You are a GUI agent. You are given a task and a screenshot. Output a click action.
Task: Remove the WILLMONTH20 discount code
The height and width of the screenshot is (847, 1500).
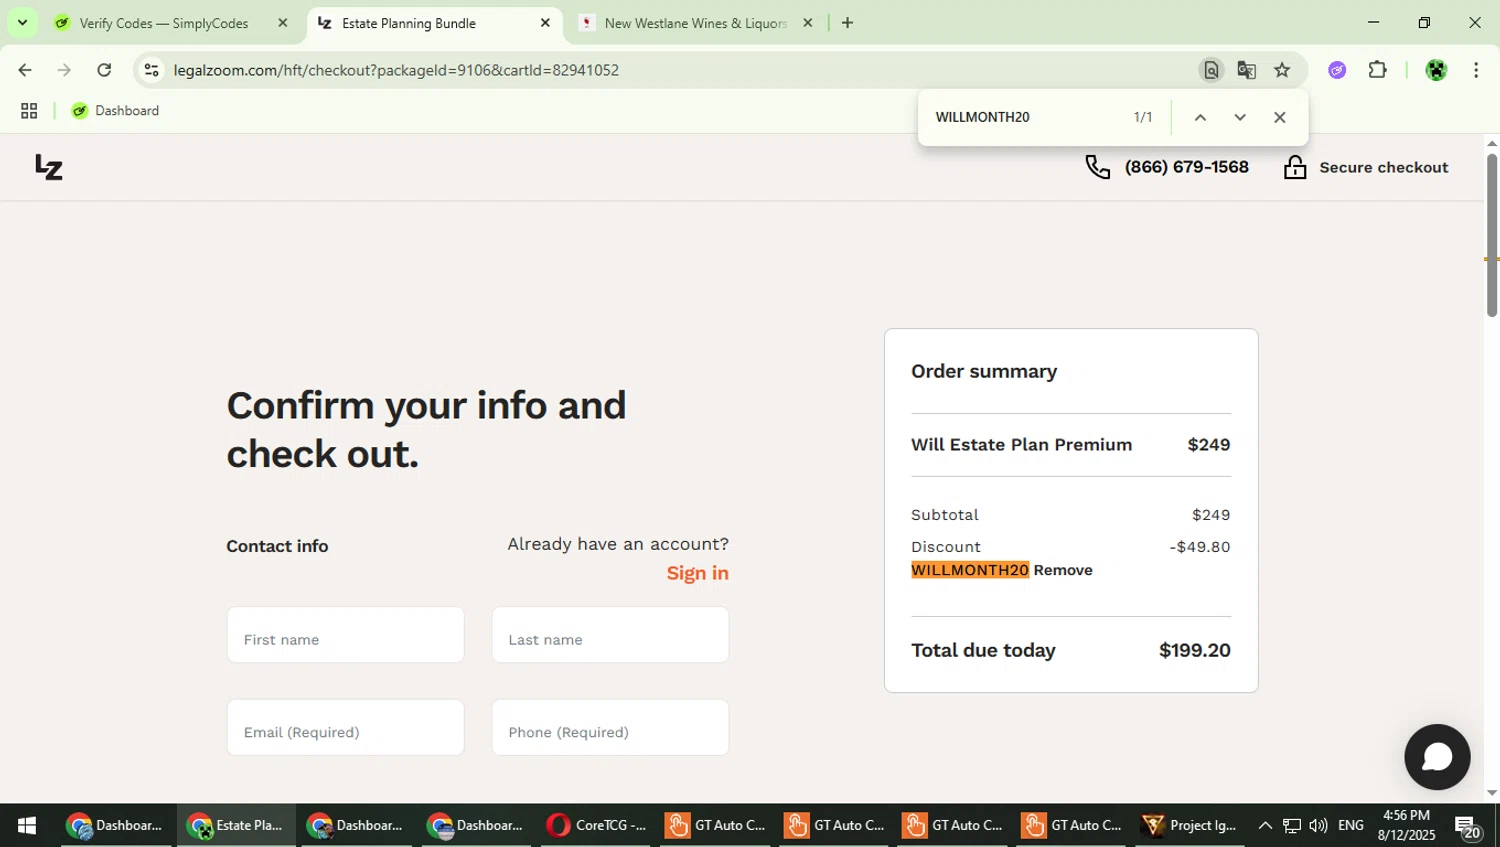(x=1063, y=570)
